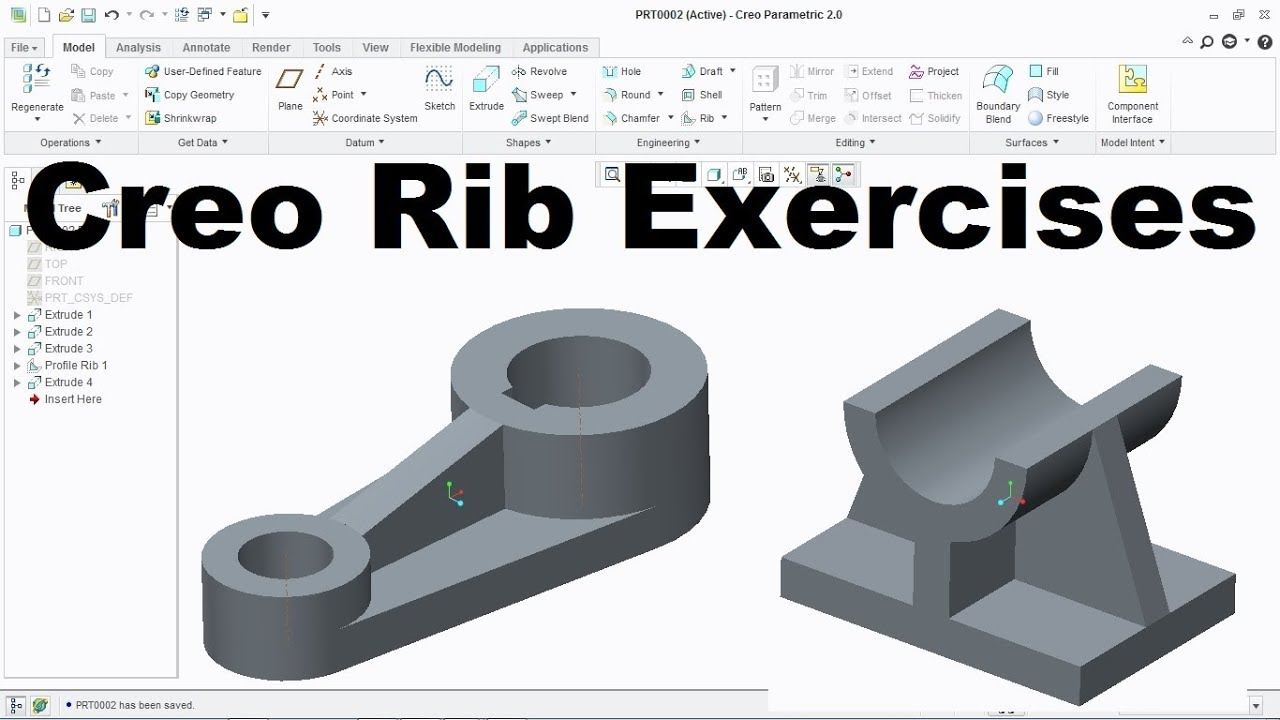Open the Engineering group dropdown
This screenshot has height=720, width=1280.
(669, 142)
